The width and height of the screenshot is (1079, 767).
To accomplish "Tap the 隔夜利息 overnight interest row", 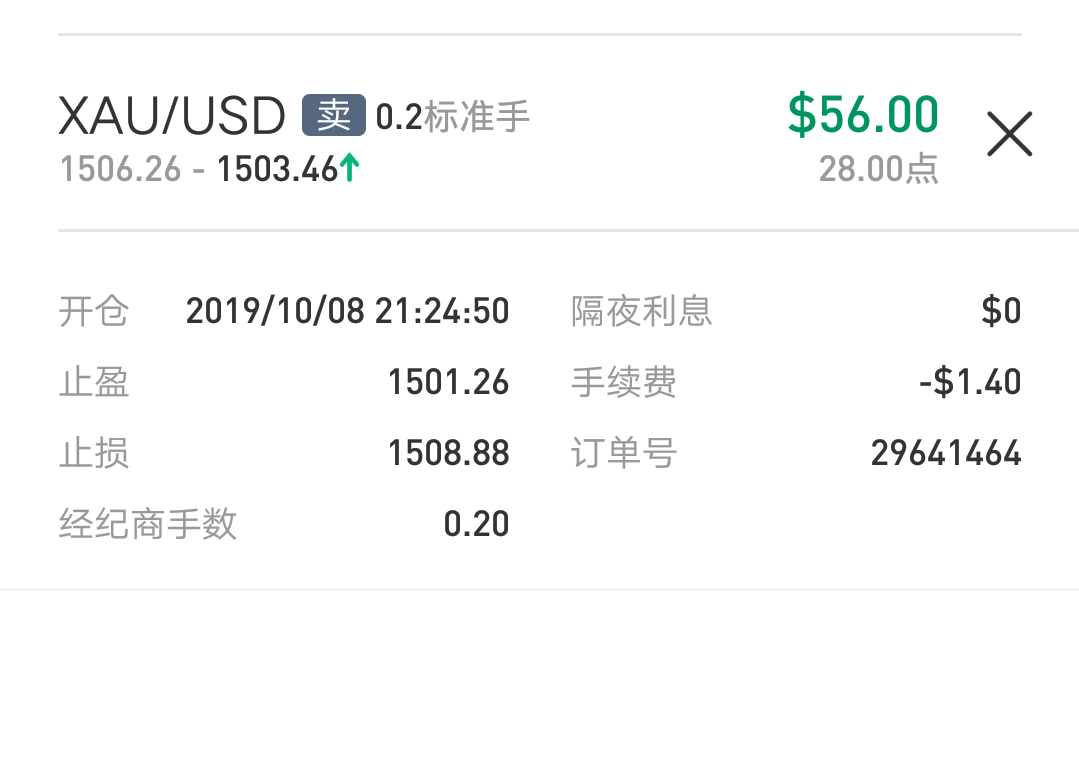I will pos(796,311).
